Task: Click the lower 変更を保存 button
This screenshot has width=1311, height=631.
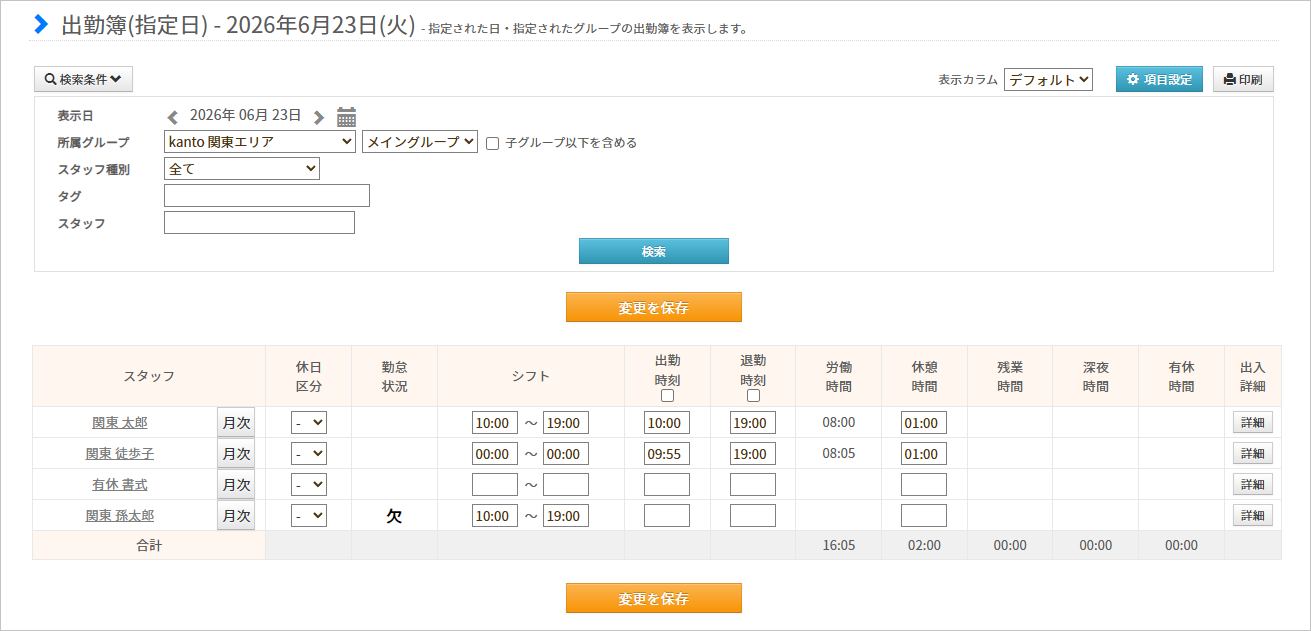Action: pyautogui.click(x=654, y=598)
